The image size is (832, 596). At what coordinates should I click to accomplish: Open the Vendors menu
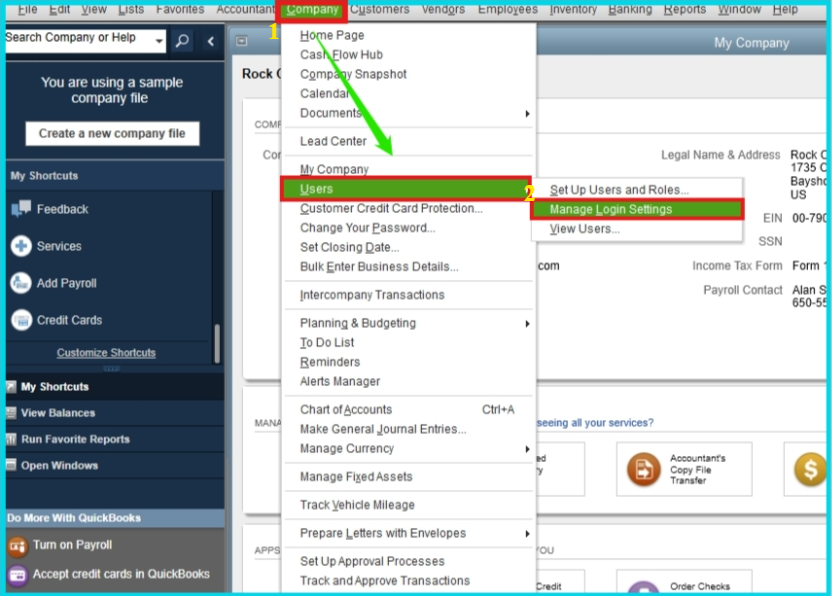tap(443, 10)
